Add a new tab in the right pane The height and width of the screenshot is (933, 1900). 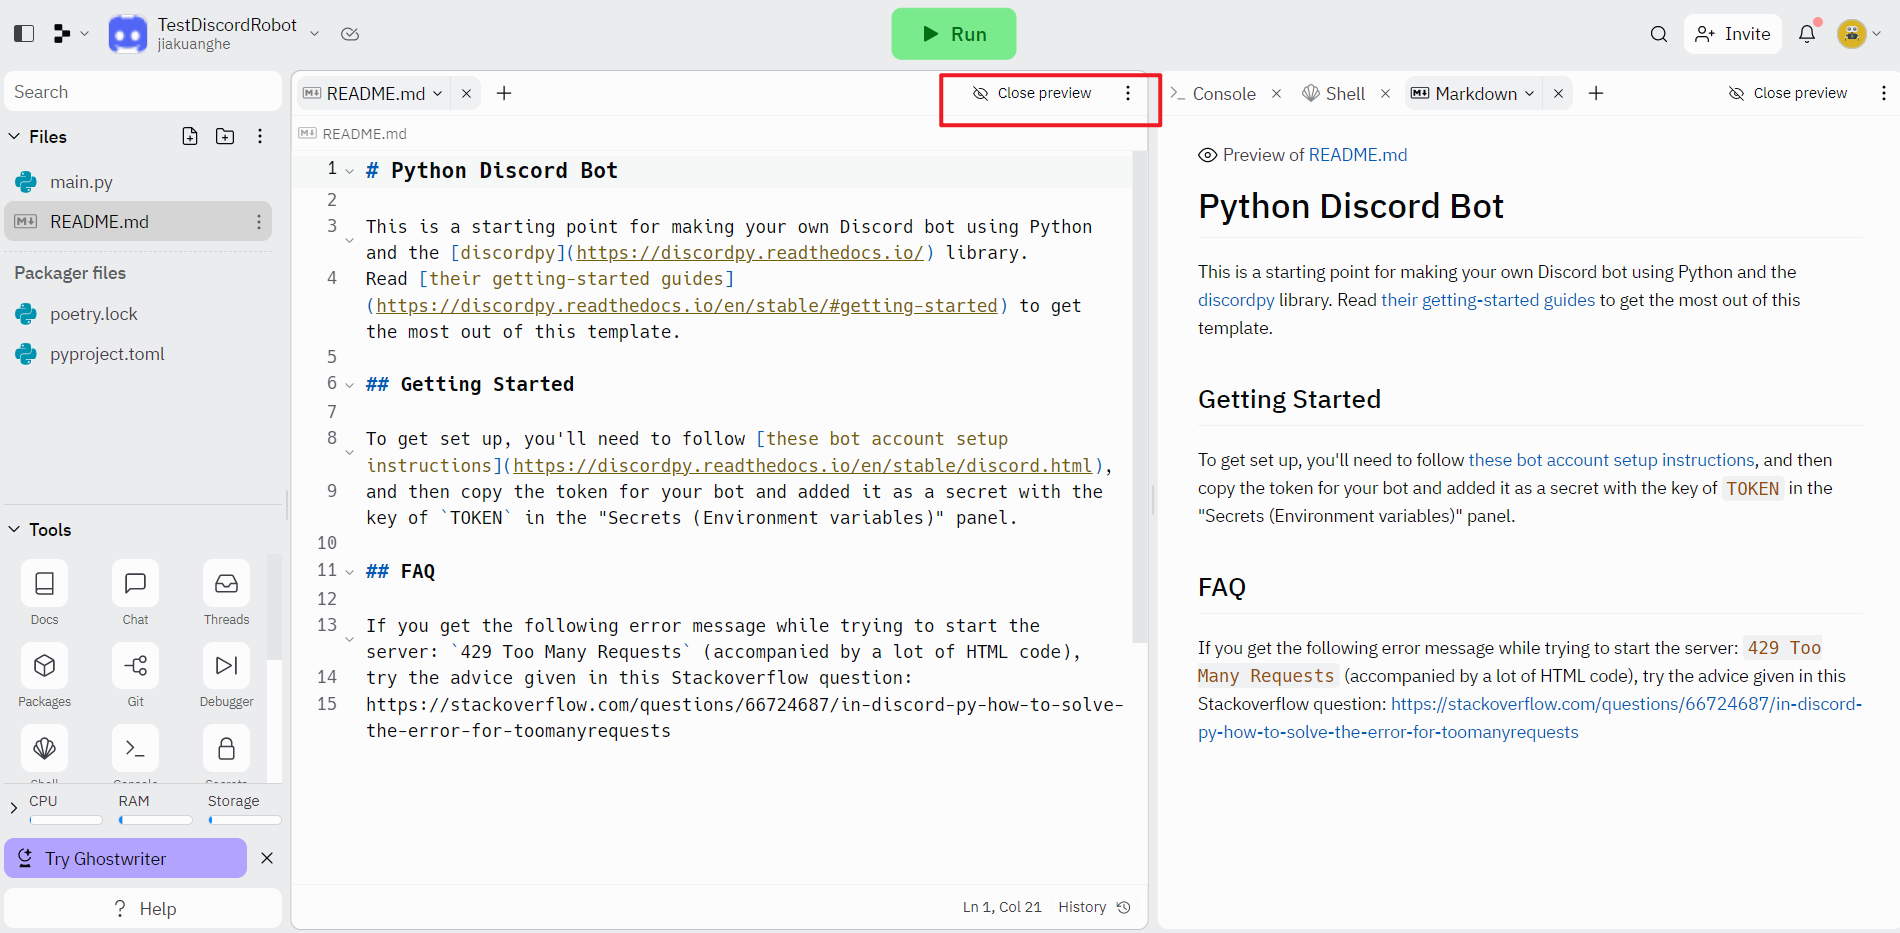point(1596,93)
